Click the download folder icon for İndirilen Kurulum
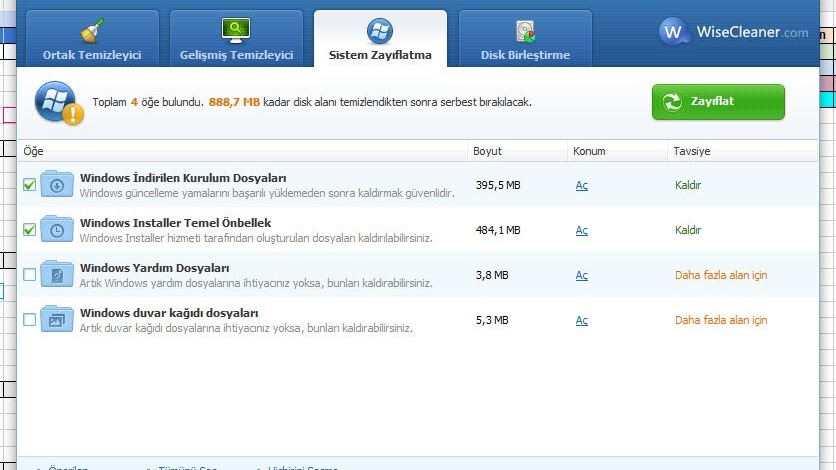This screenshot has width=836, height=470. pyautogui.click(x=57, y=184)
